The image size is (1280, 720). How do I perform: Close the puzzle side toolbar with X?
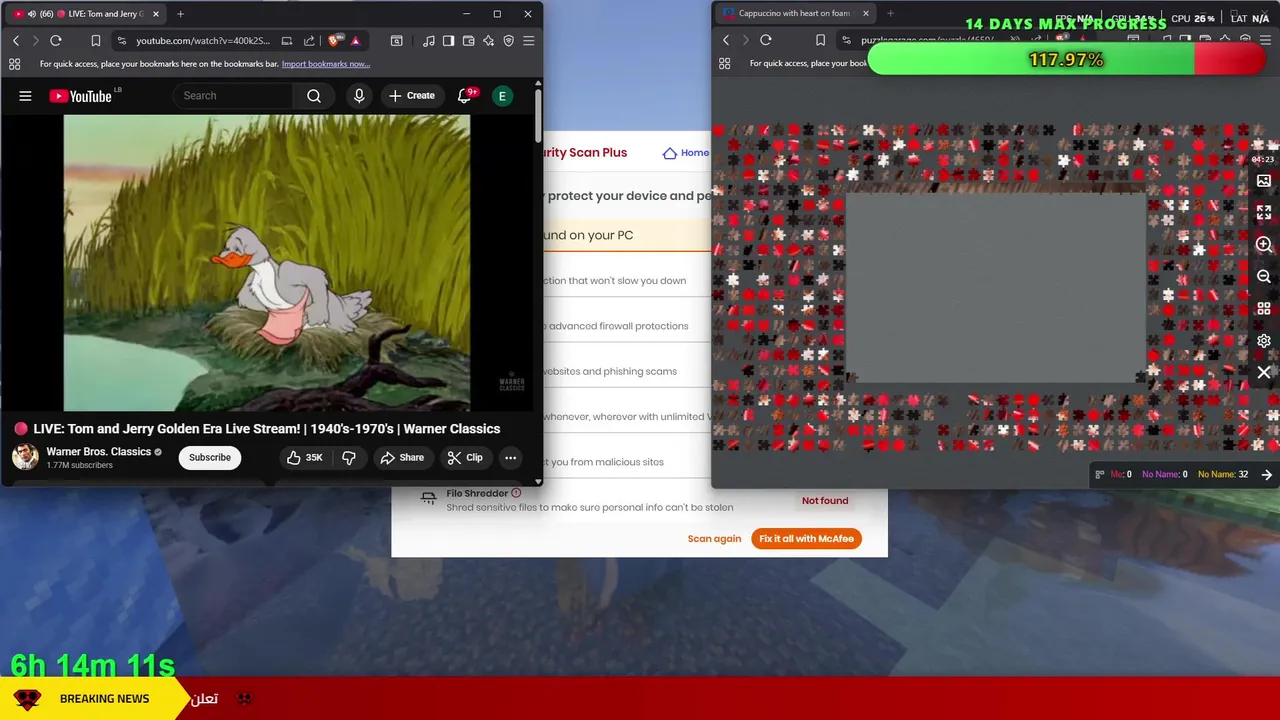(1264, 372)
